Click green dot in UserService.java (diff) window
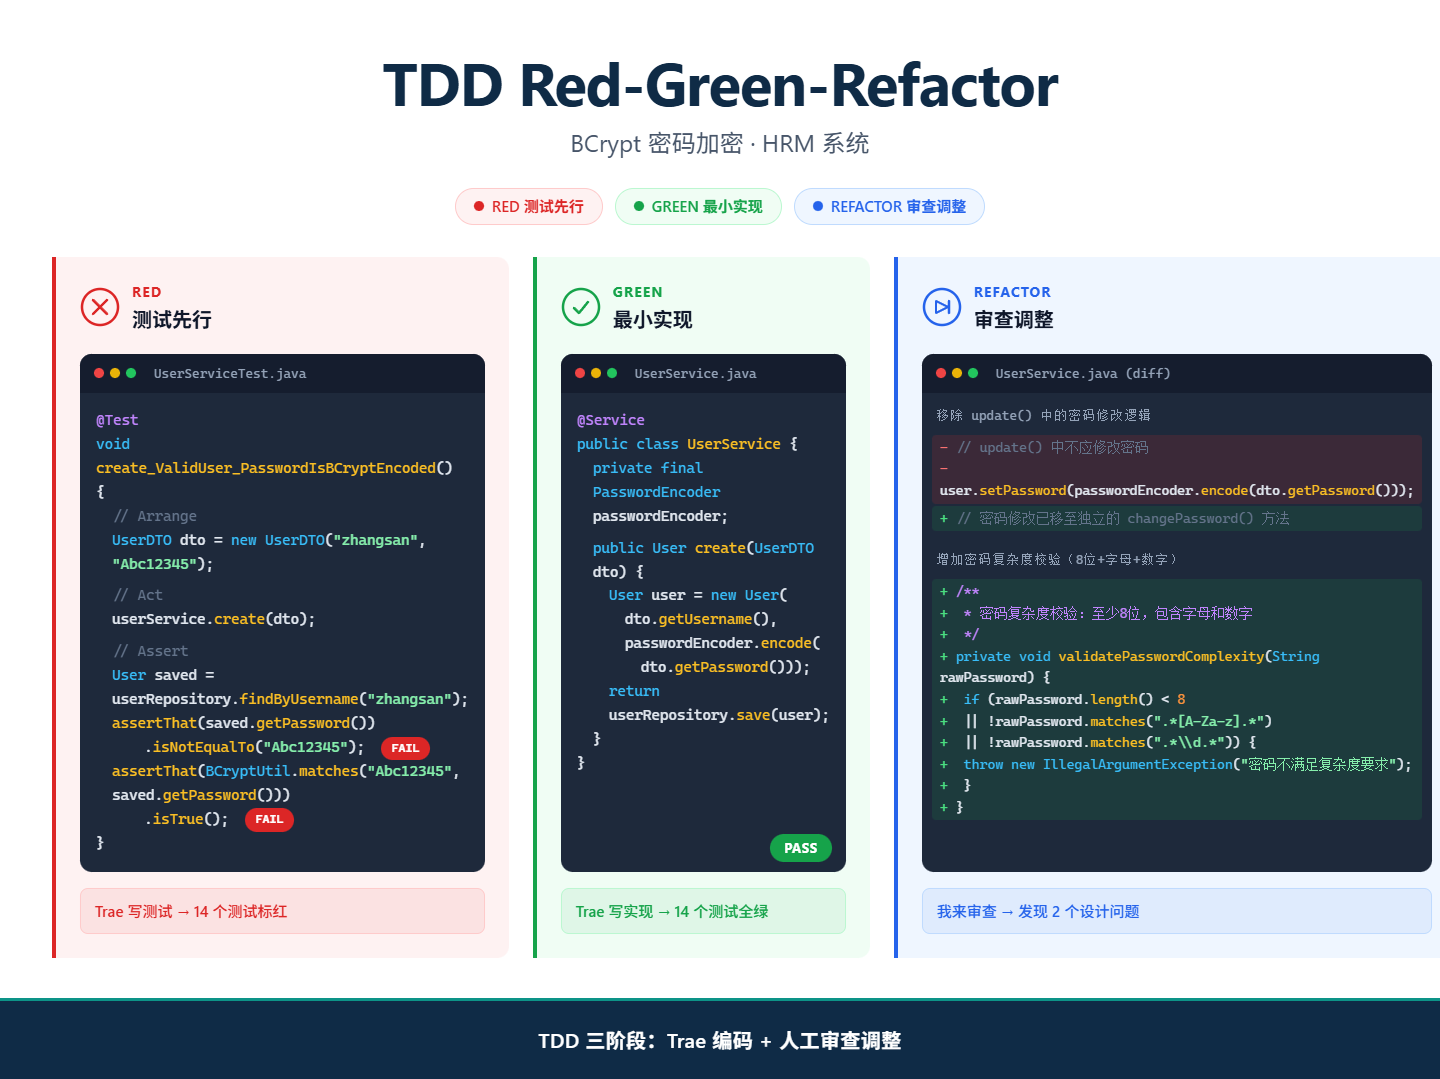The height and width of the screenshot is (1079, 1440). [973, 373]
